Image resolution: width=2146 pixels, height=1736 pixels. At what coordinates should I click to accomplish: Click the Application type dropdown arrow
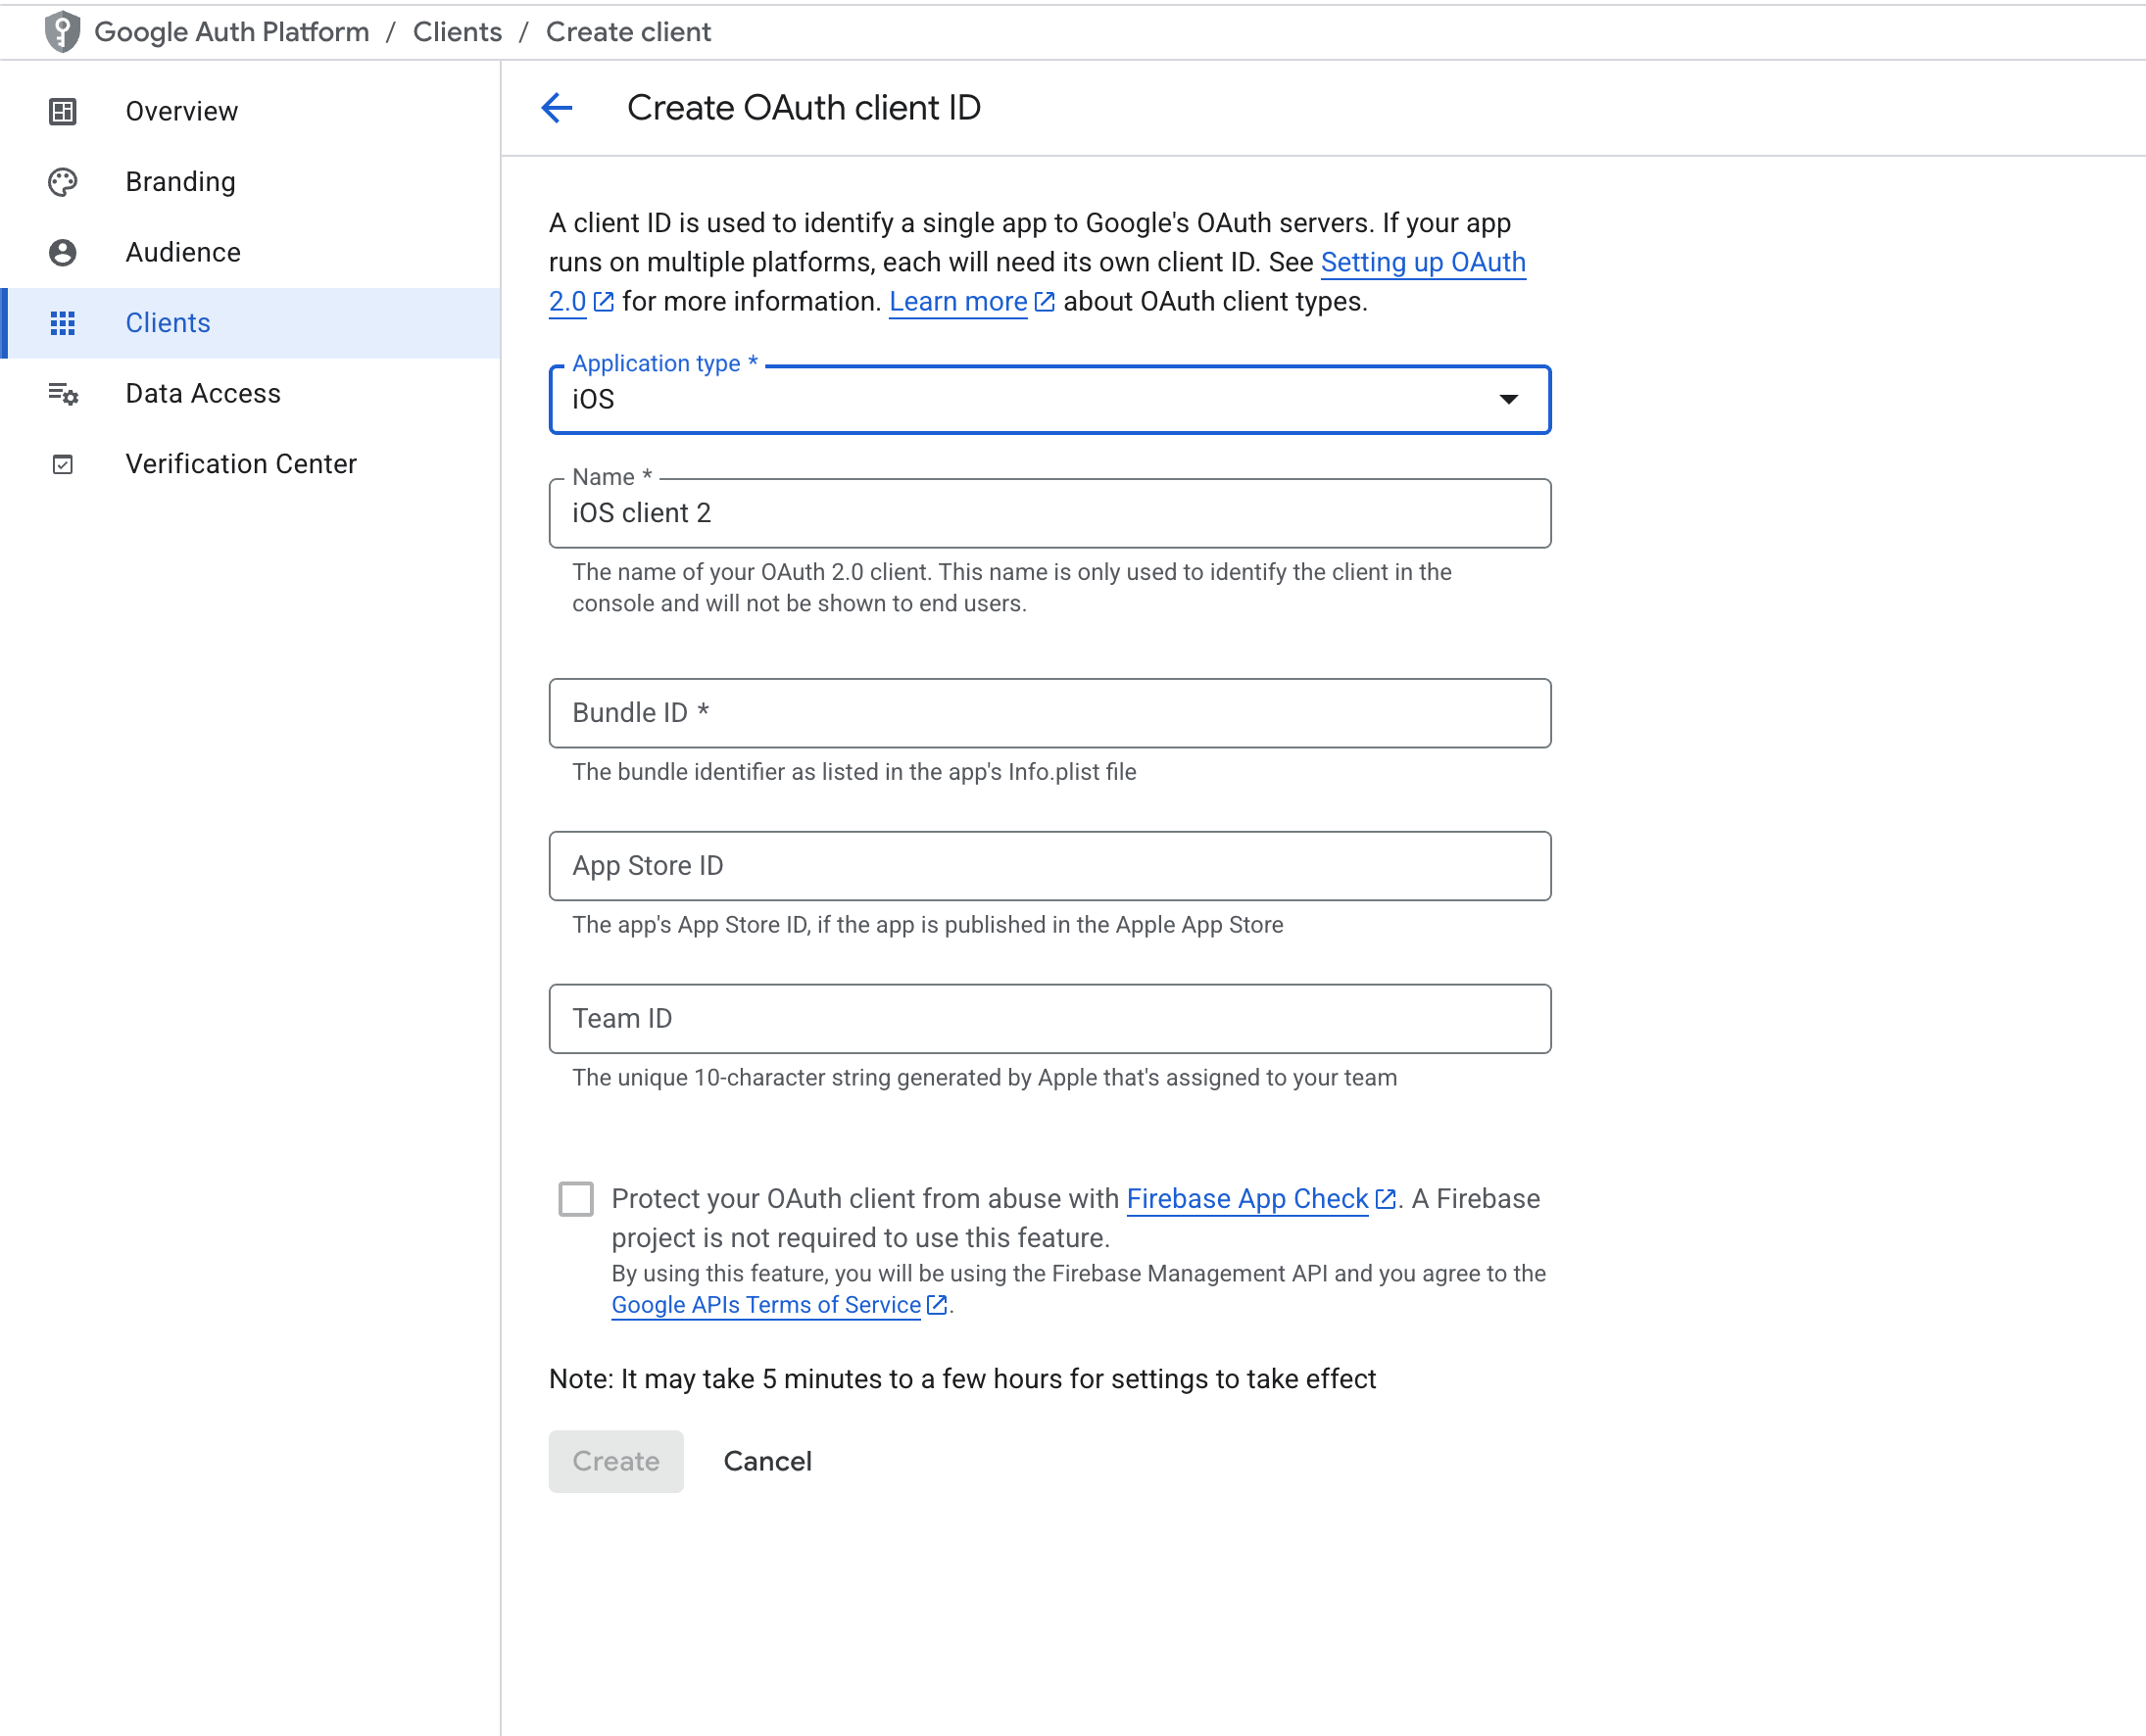(1508, 399)
